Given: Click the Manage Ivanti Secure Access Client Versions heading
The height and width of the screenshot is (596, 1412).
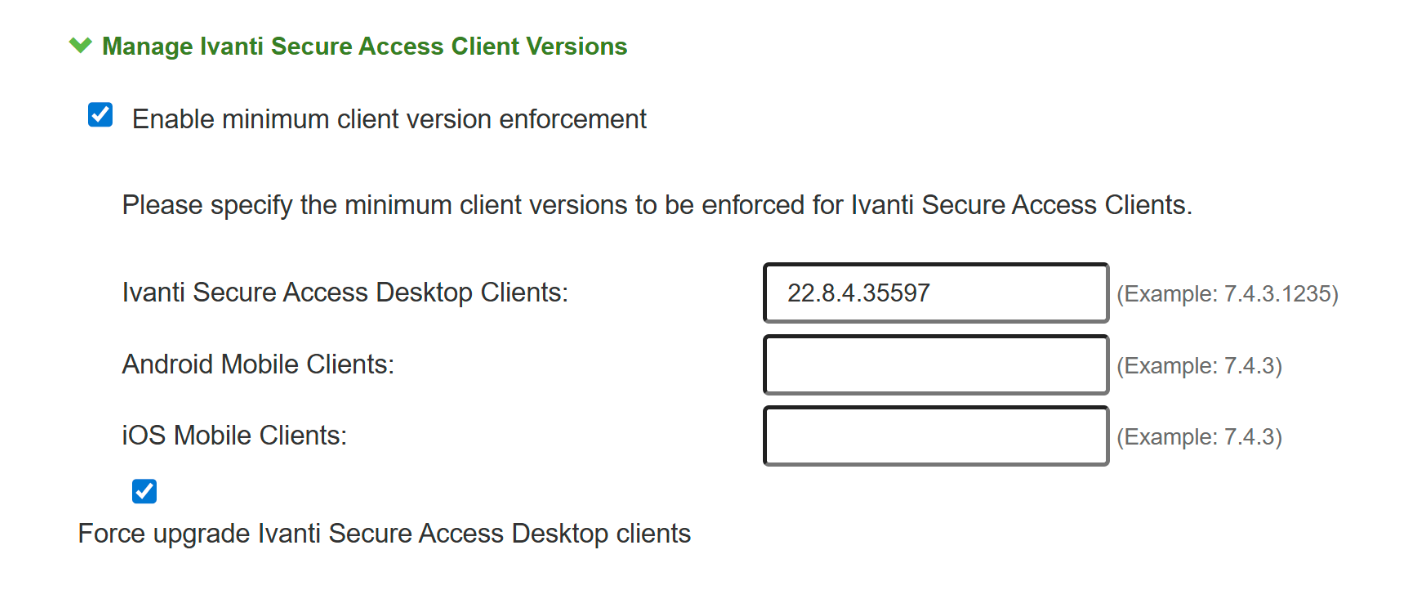Looking at the screenshot, I should click(x=364, y=46).
